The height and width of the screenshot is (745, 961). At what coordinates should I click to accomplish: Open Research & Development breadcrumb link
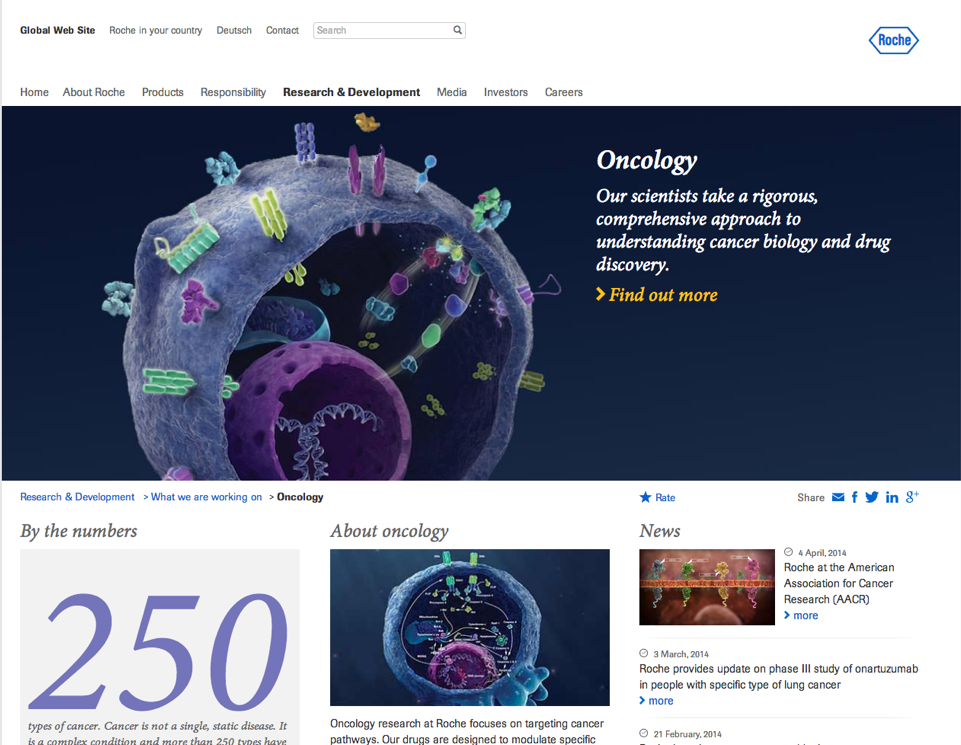(77, 497)
